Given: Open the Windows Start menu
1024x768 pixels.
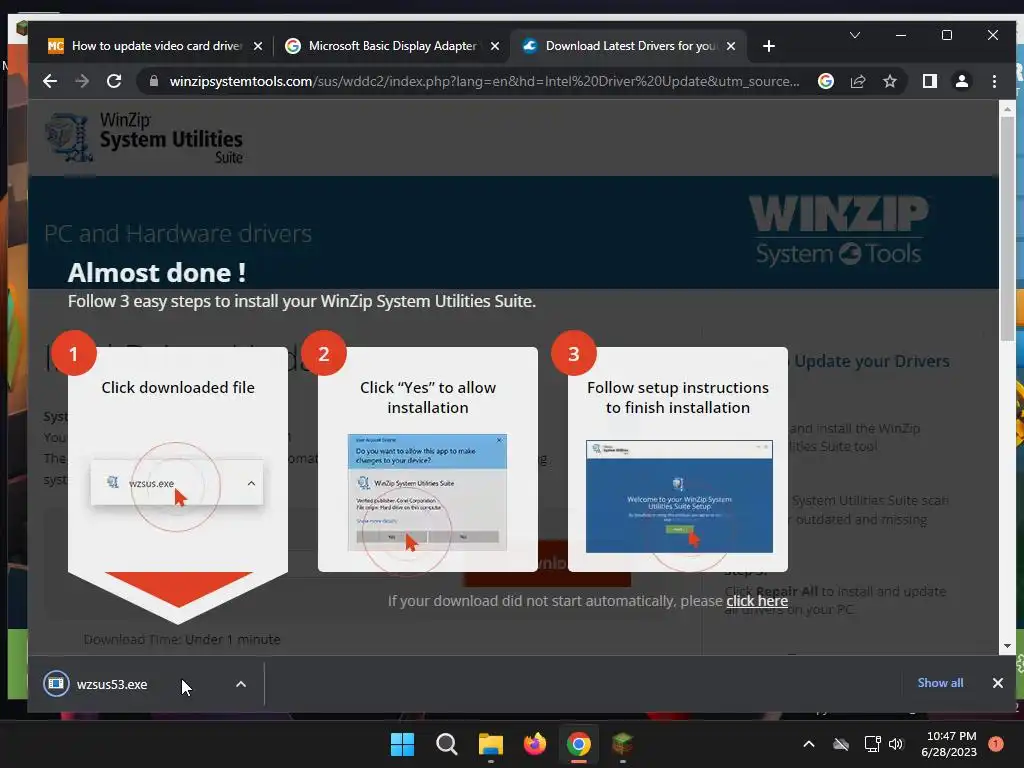Looking at the screenshot, I should pos(402,744).
